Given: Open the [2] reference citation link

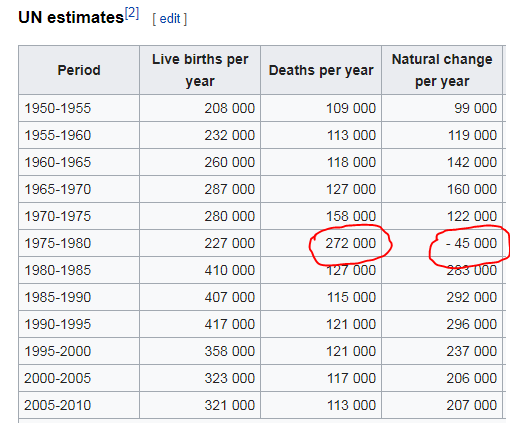Looking at the screenshot, I should point(132,13).
